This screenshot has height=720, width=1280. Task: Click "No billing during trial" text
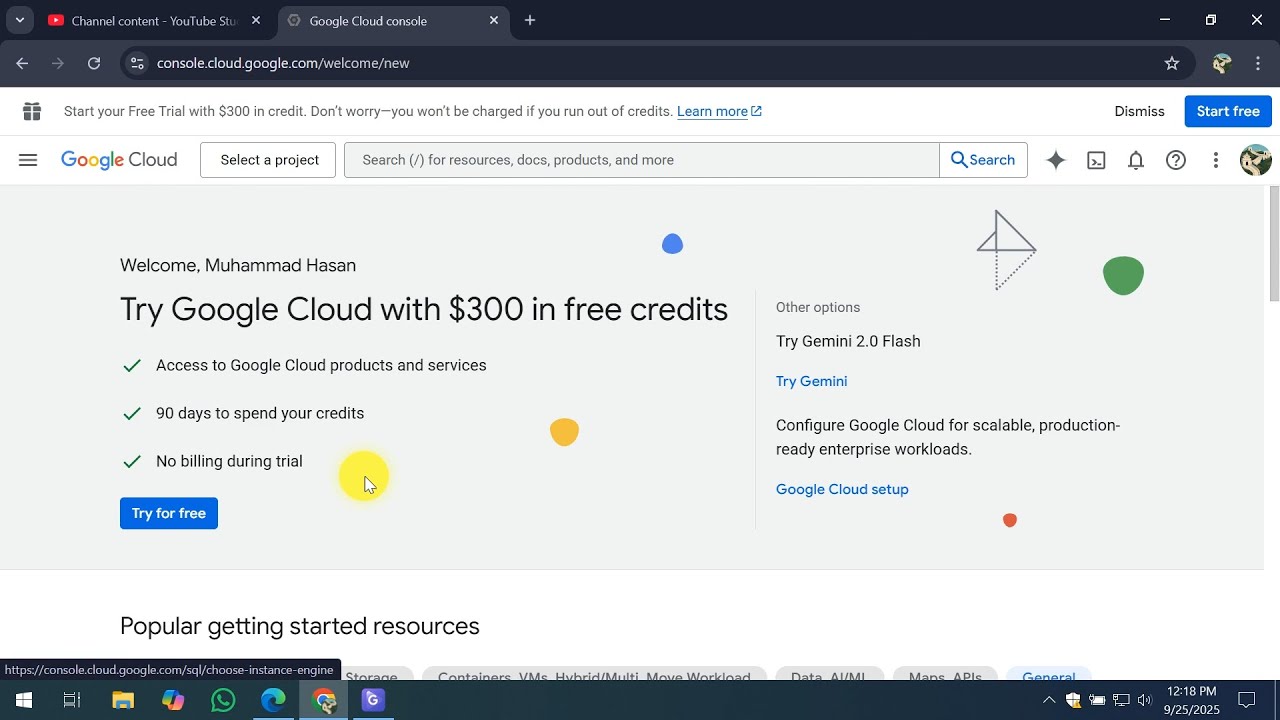point(229,461)
